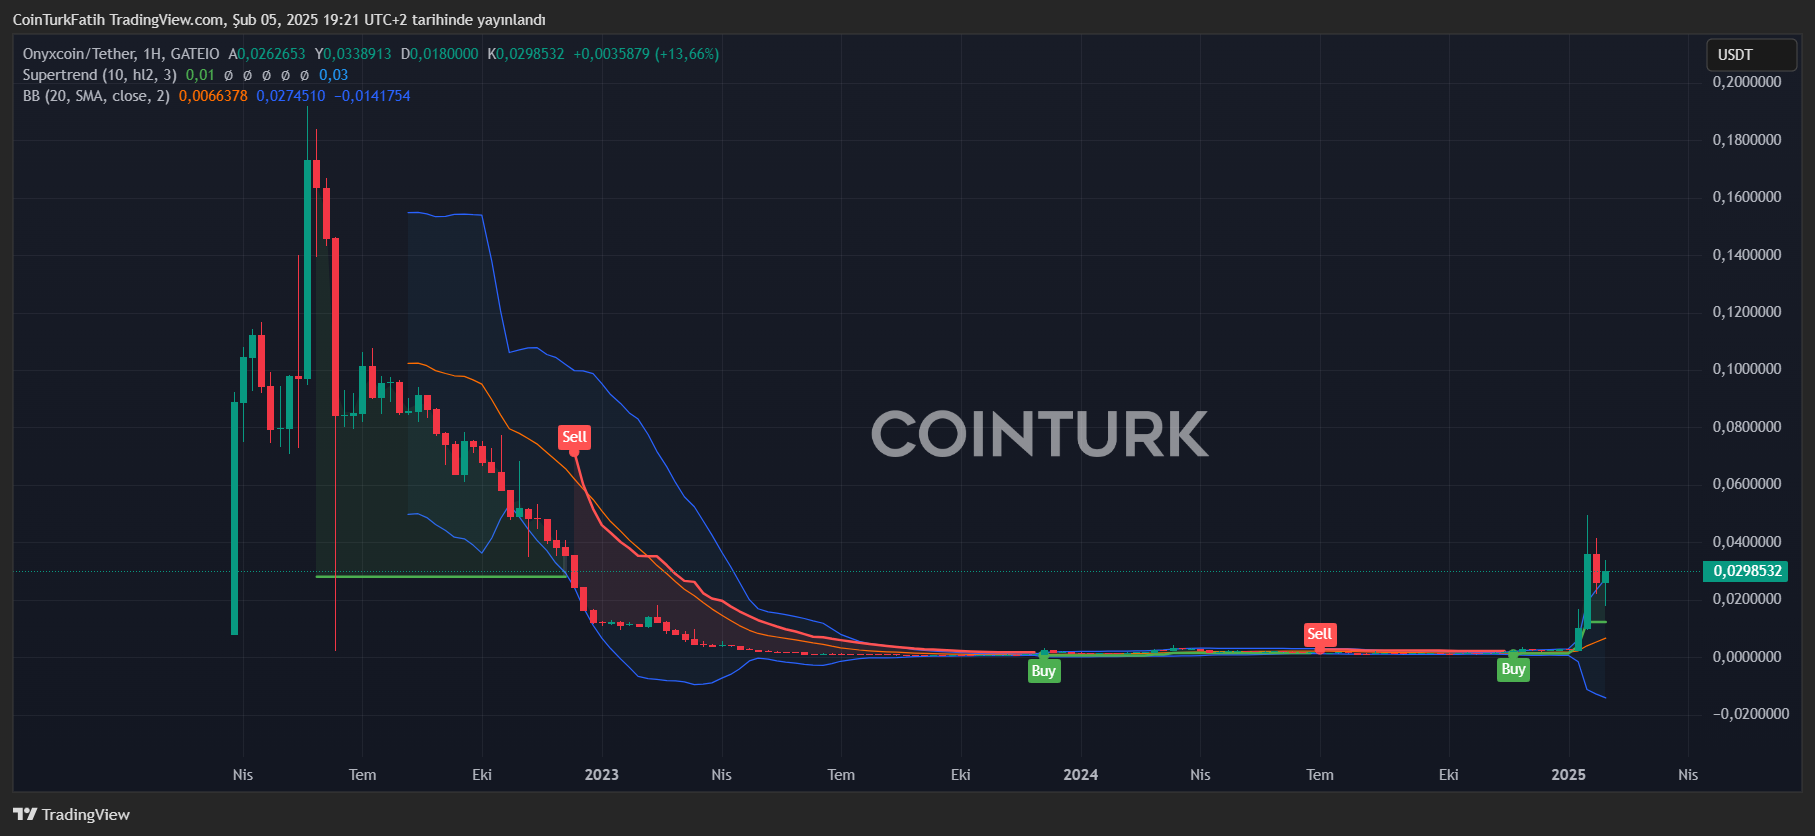This screenshot has height=836, width=1815.
Task: Click the Supertrend value 0,03
Action: pos(333,75)
